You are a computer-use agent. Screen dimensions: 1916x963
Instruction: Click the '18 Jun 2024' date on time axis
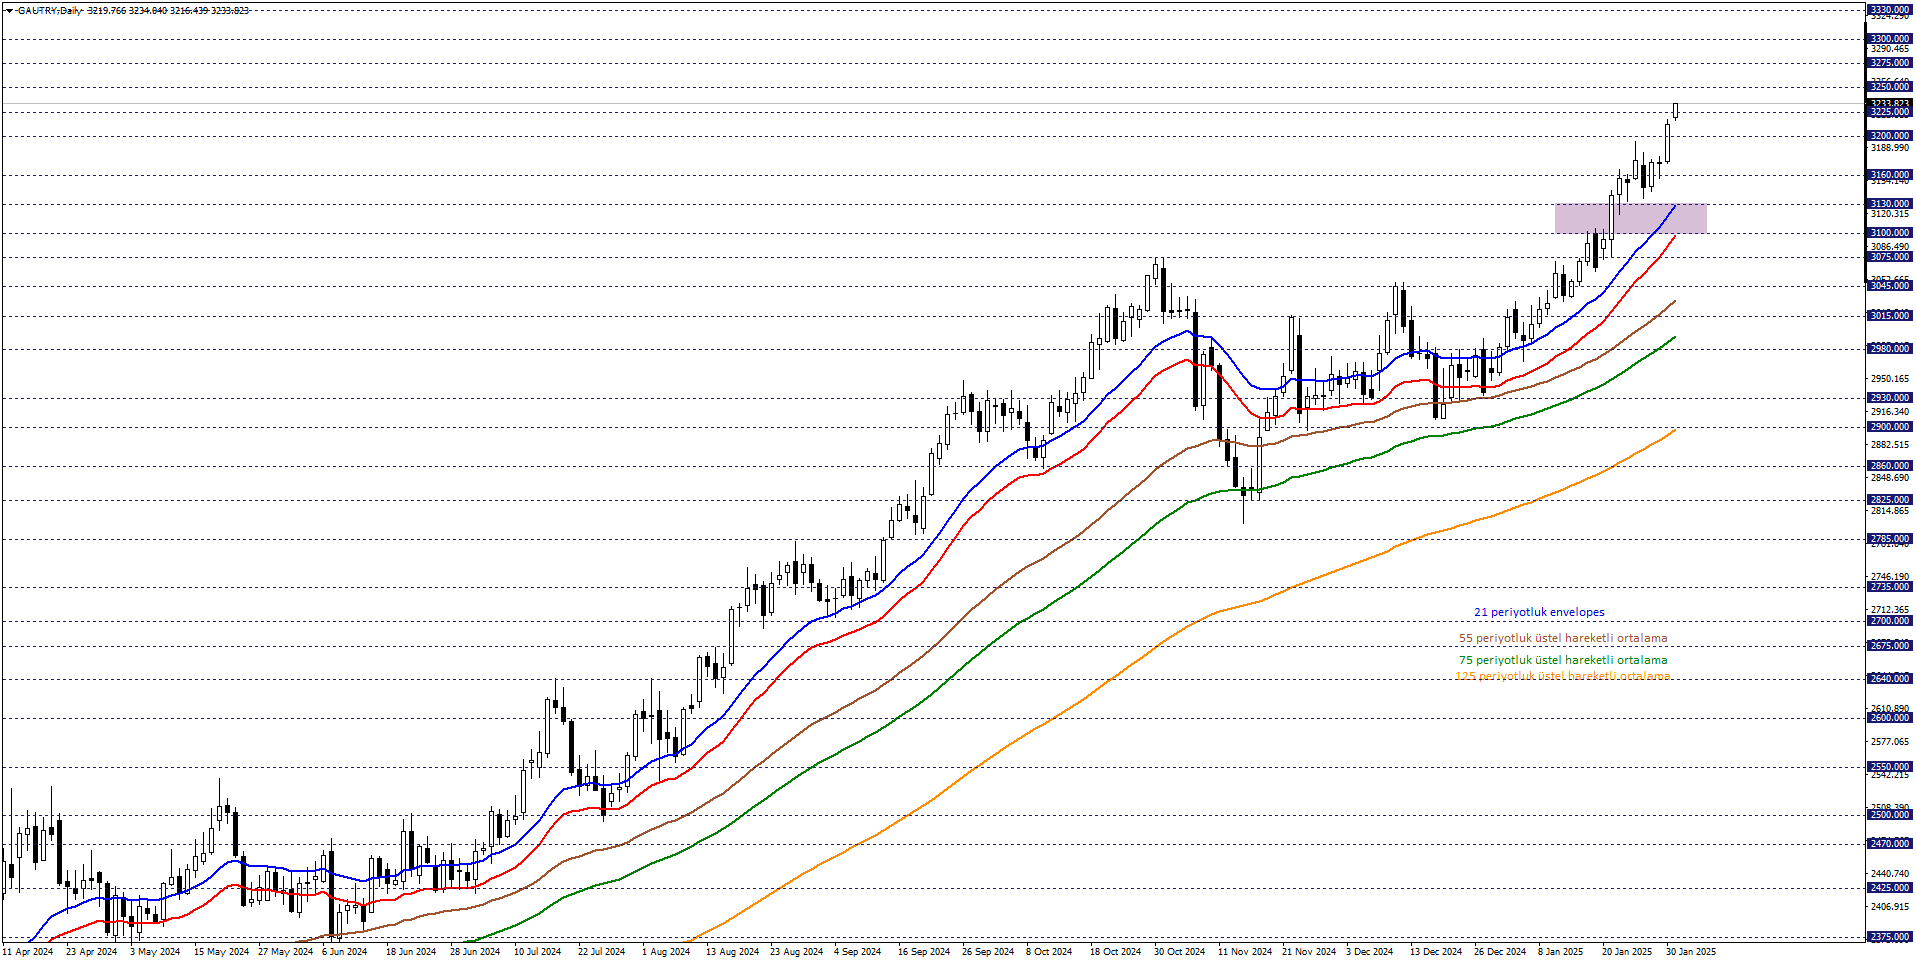[x=411, y=952]
